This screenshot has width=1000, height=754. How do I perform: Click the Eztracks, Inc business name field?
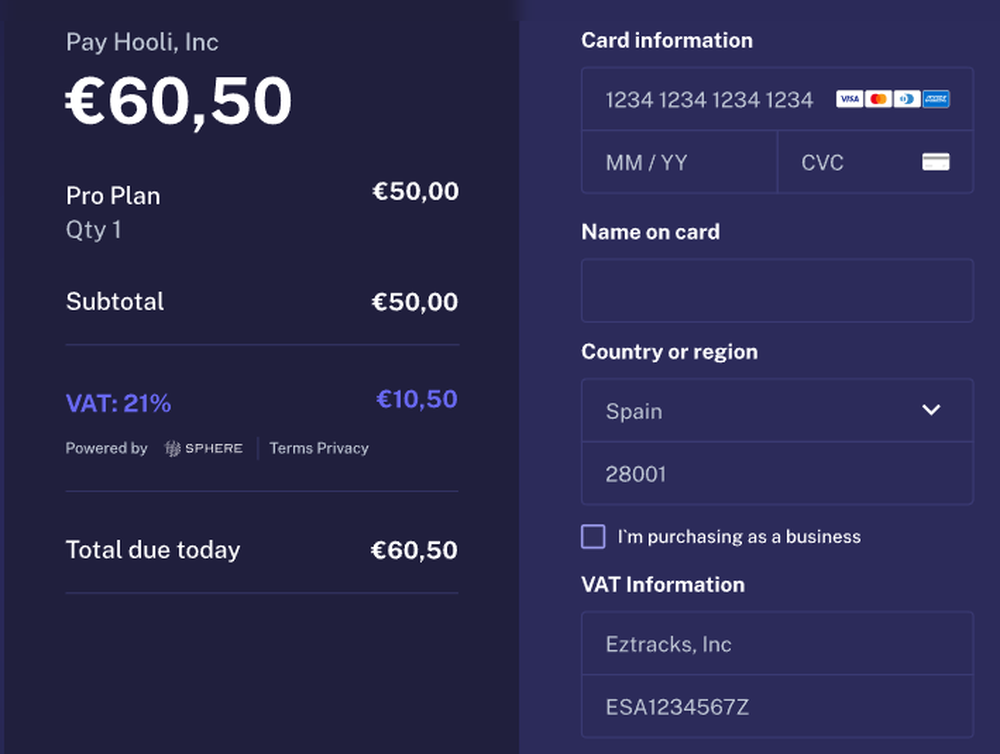point(777,644)
